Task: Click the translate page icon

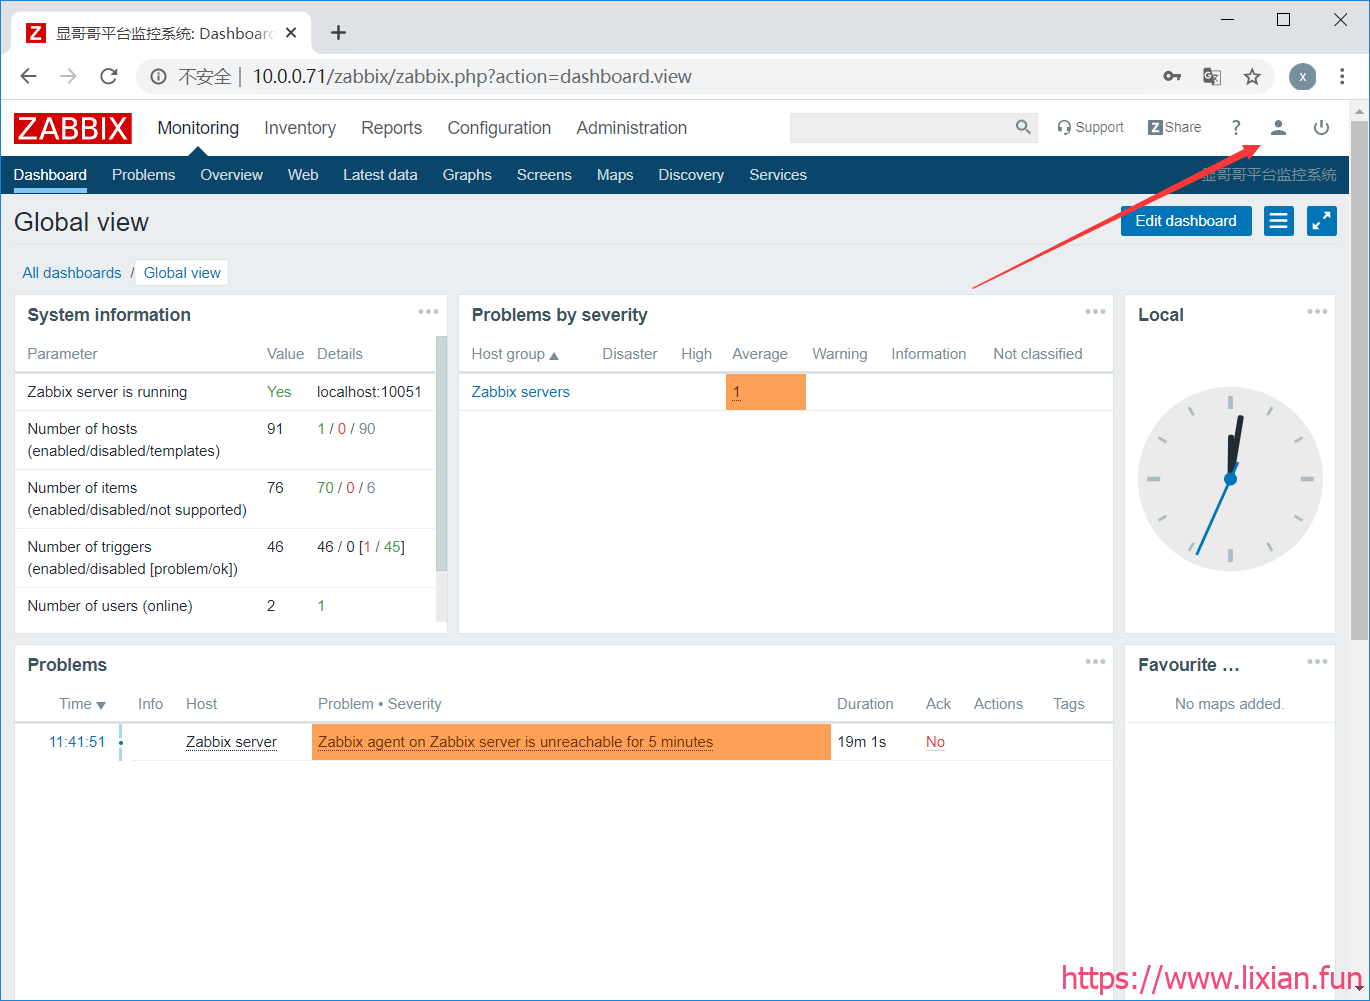Action: tap(1212, 77)
